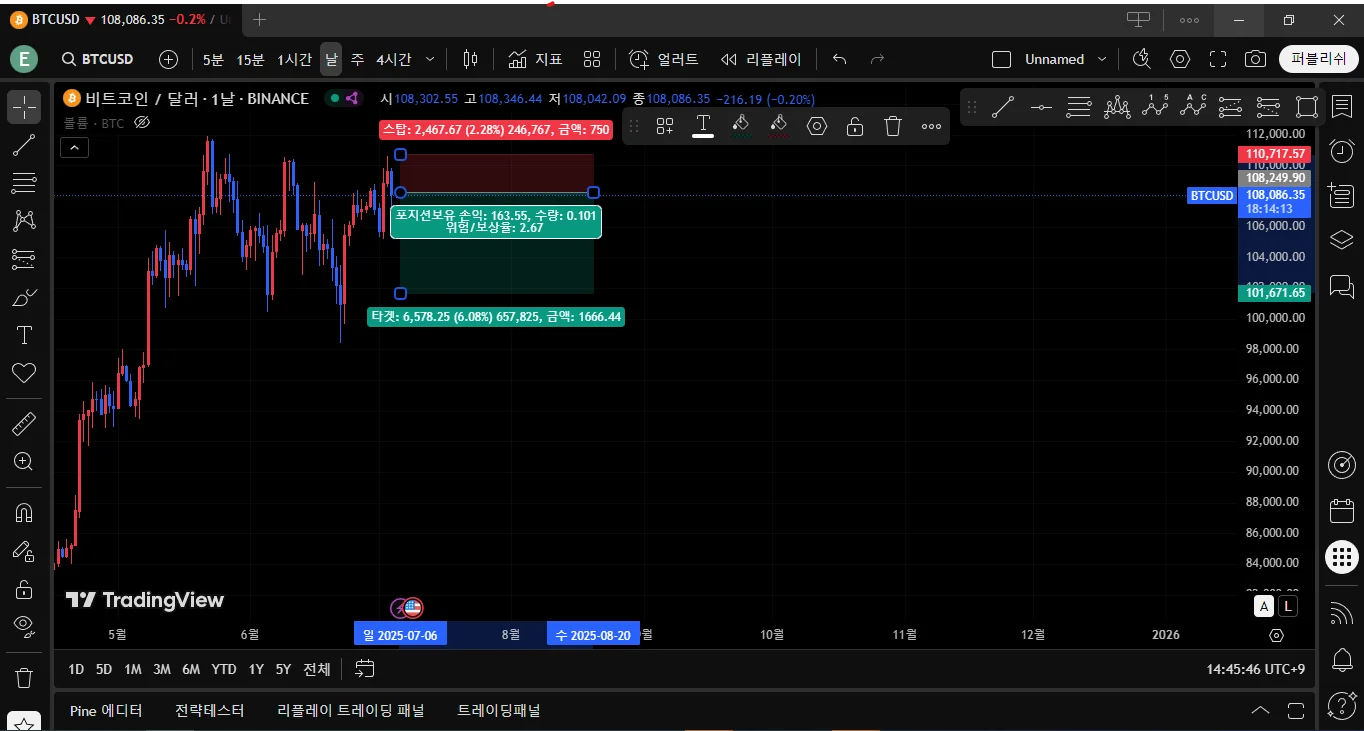Click the layout square beside Unnamed
Viewport: 1364px width, 731px height.
pos(1001,60)
